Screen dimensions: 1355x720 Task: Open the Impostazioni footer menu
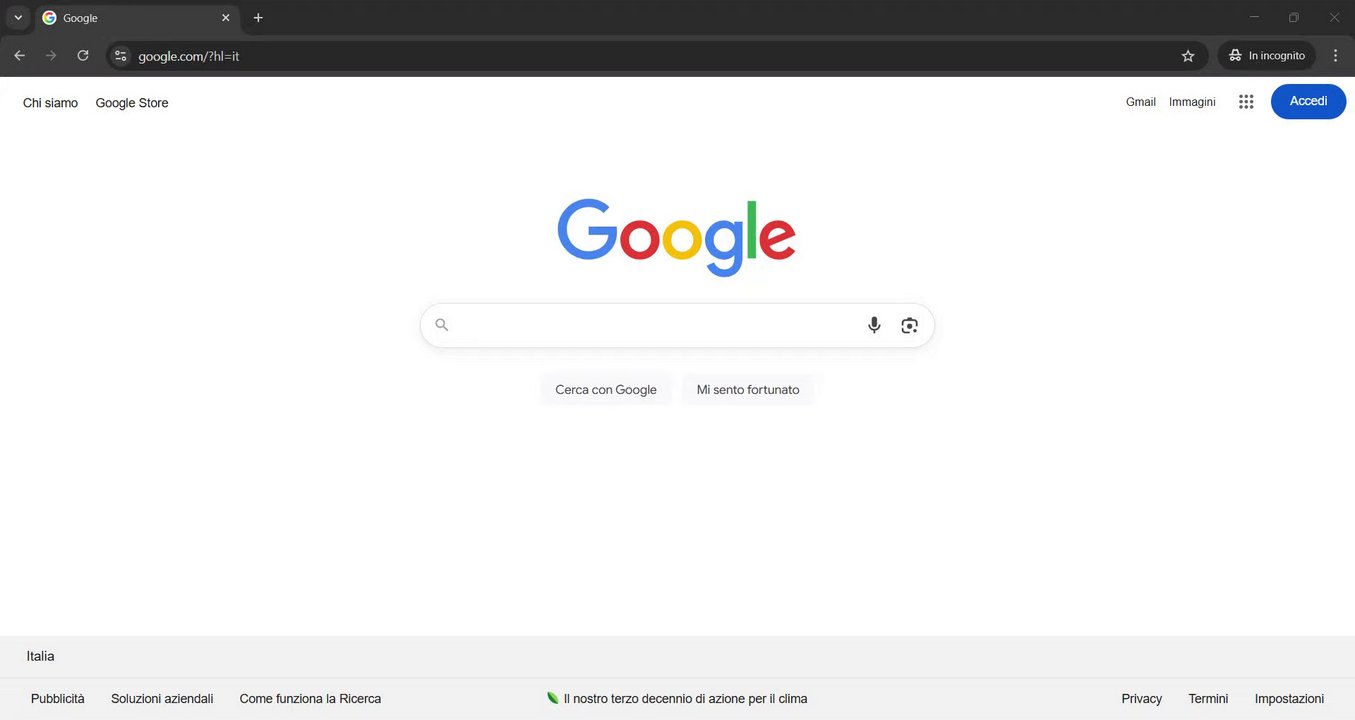tap(1289, 699)
